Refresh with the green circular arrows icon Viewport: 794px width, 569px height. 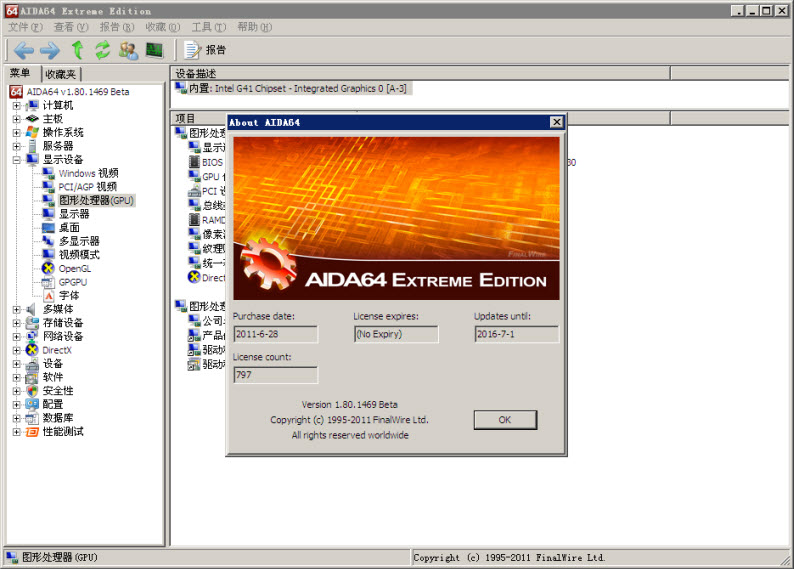tap(102, 50)
